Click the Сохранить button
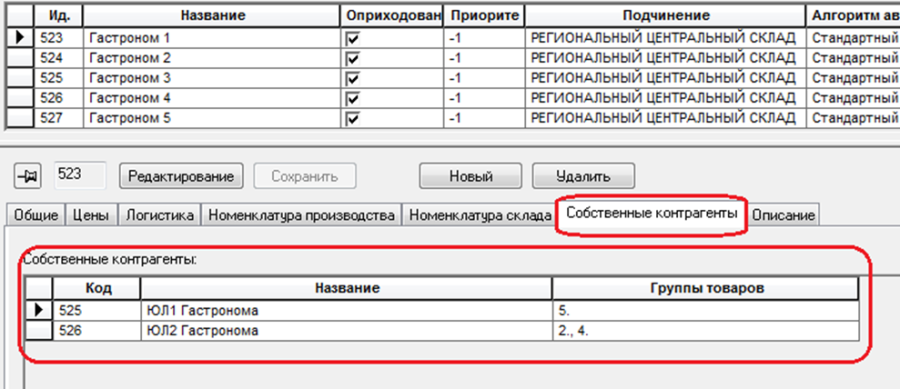This screenshot has width=900, height=389. pos(305,176)
